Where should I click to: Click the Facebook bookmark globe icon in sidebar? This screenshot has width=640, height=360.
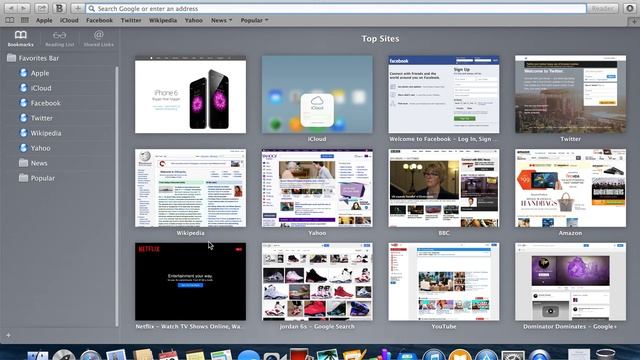[24, 103]
